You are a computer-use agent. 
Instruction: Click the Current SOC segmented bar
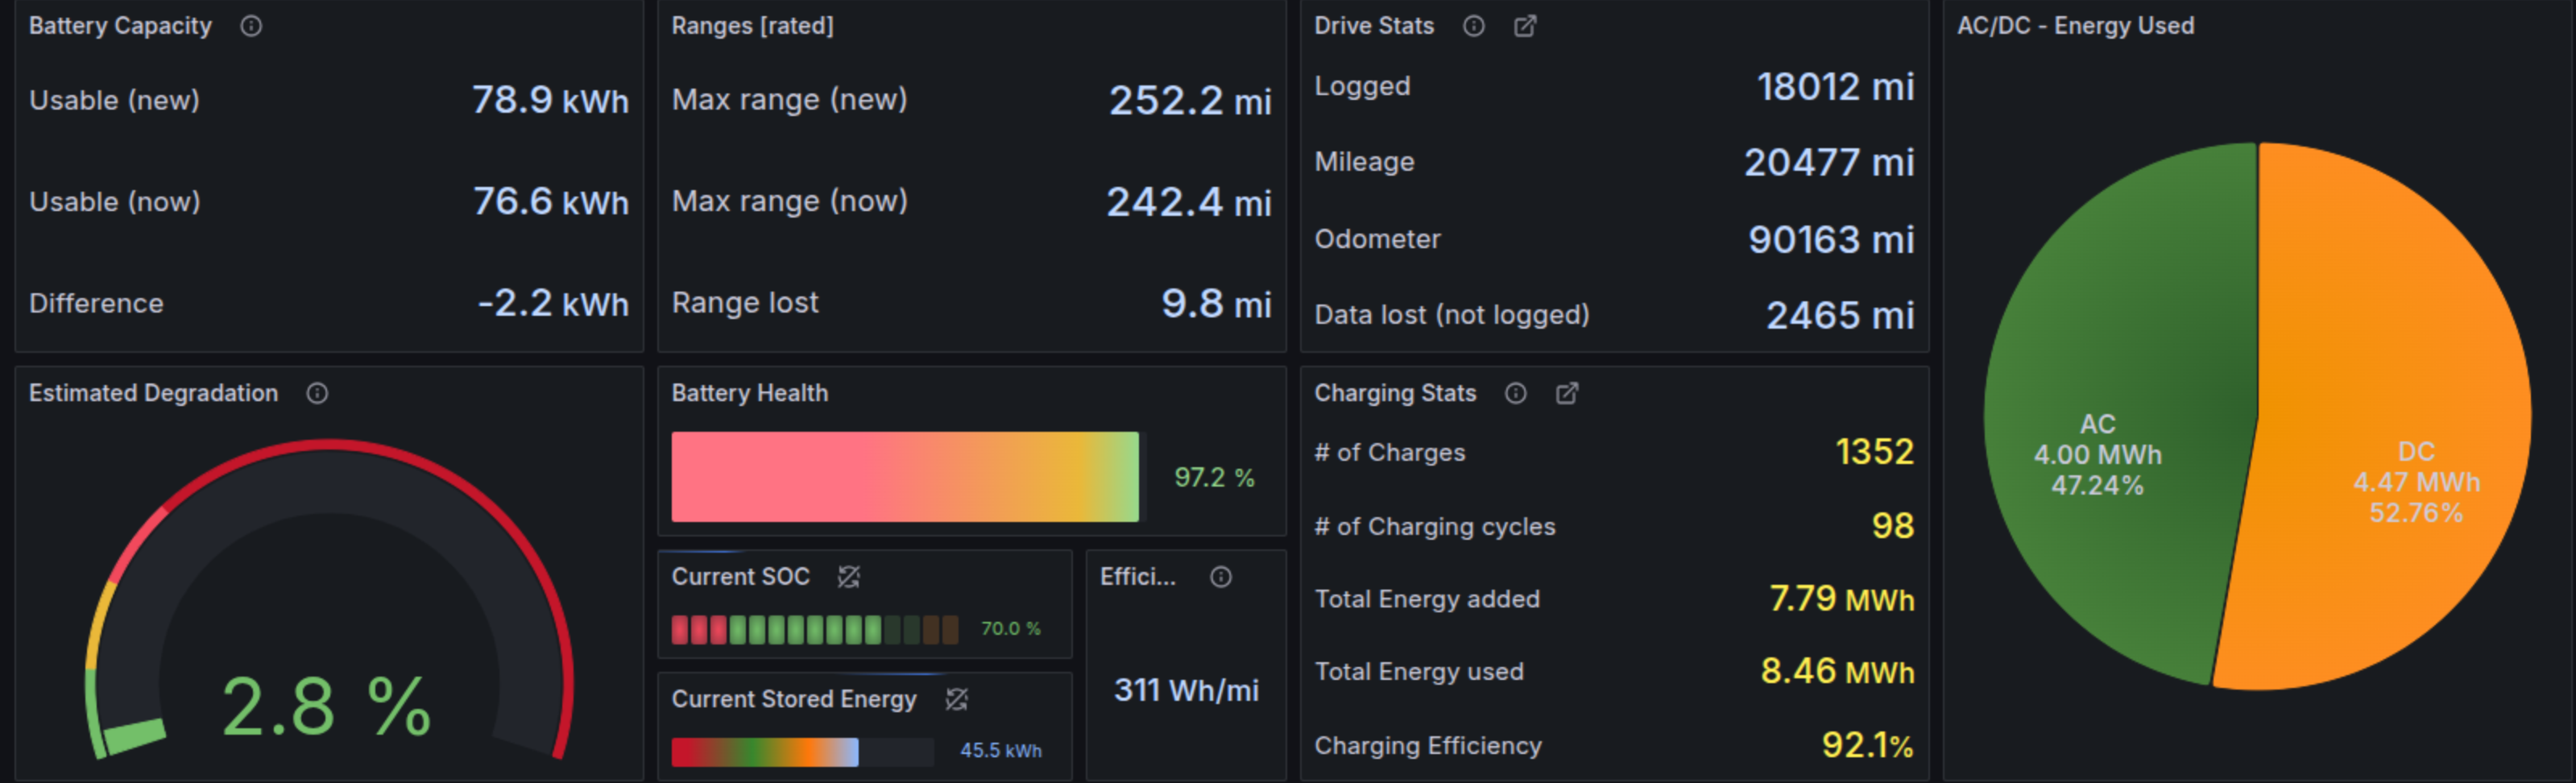pyautogui.click(x=815, y=630)
